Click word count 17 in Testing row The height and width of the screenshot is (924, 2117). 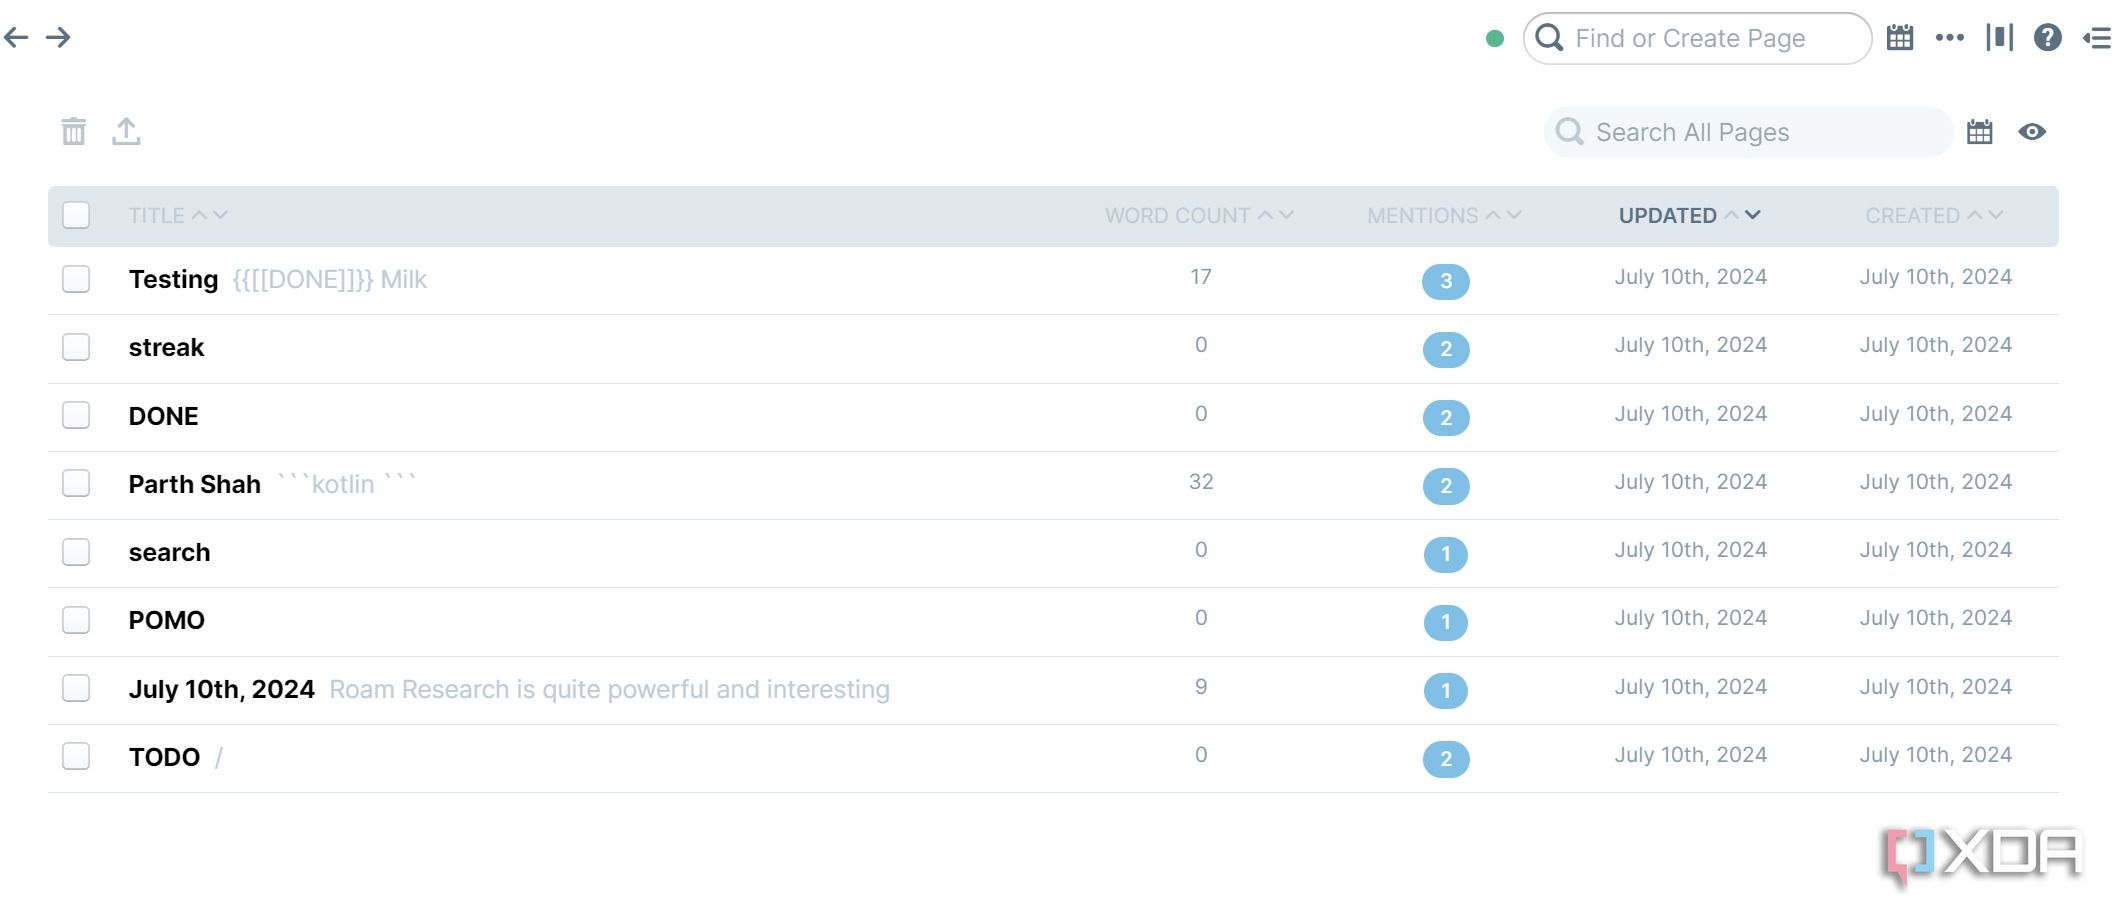point(1201,277)
